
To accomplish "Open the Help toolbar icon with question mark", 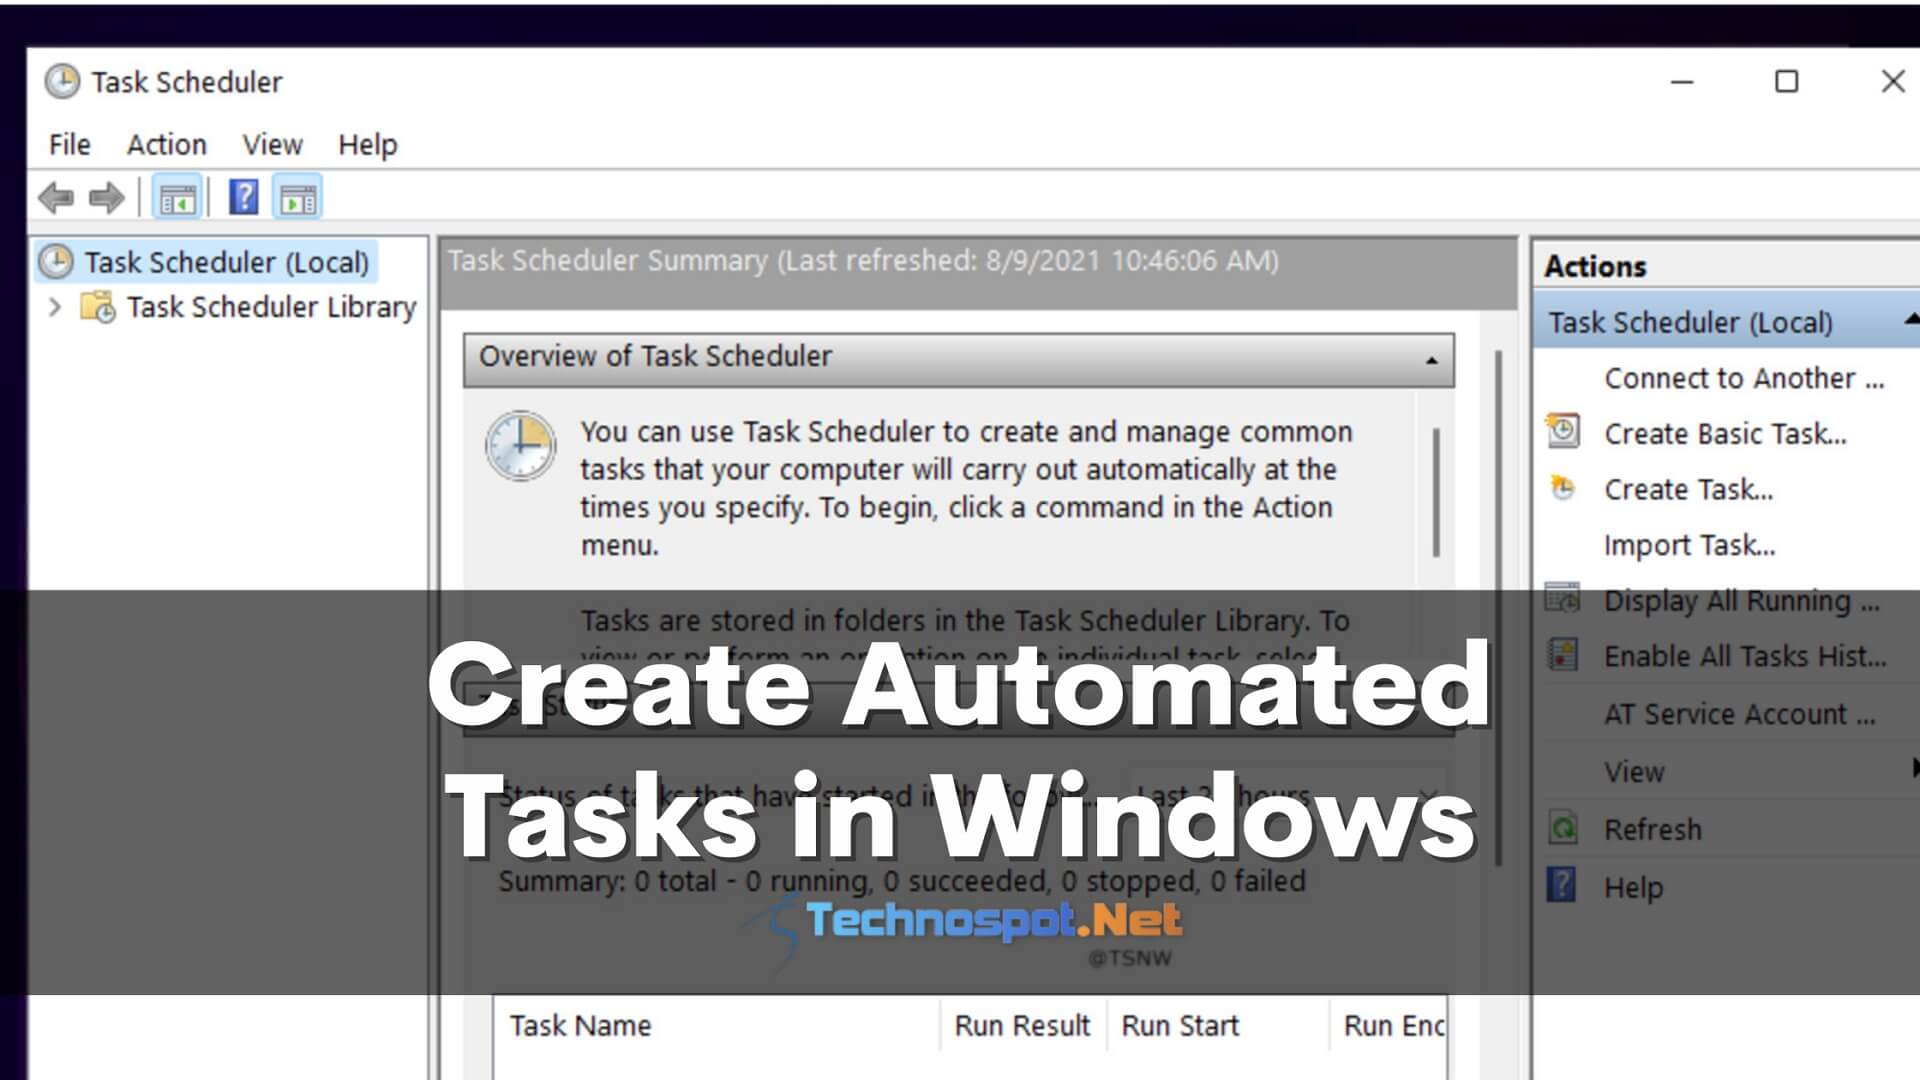I will (x=243, y=197).
